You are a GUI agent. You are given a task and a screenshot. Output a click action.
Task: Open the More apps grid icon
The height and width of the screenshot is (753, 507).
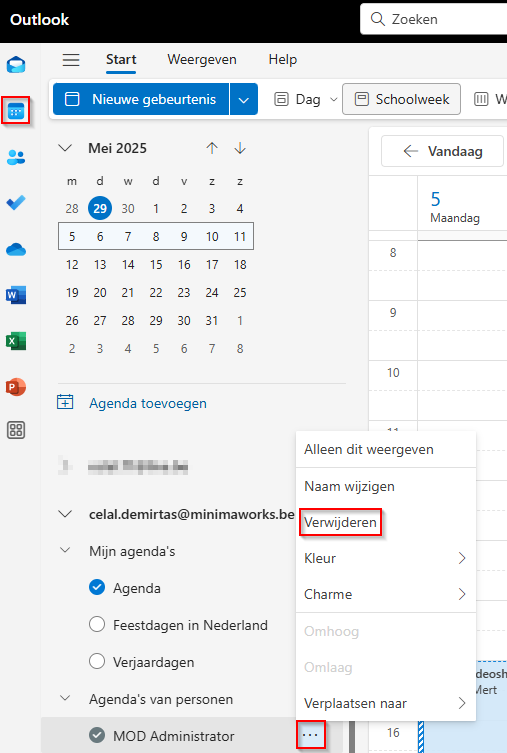(16, 430)
